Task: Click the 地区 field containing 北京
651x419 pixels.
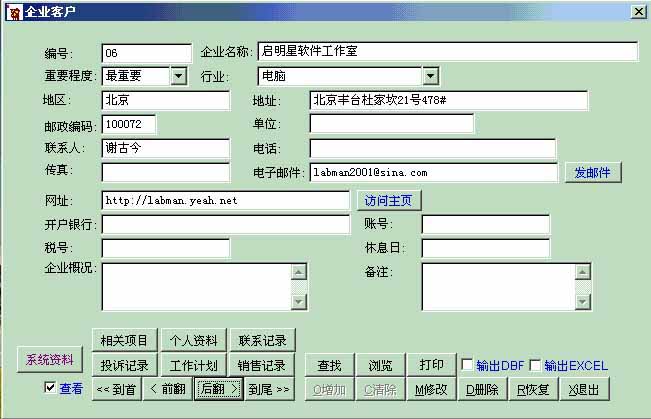Action: pos(166,100)
